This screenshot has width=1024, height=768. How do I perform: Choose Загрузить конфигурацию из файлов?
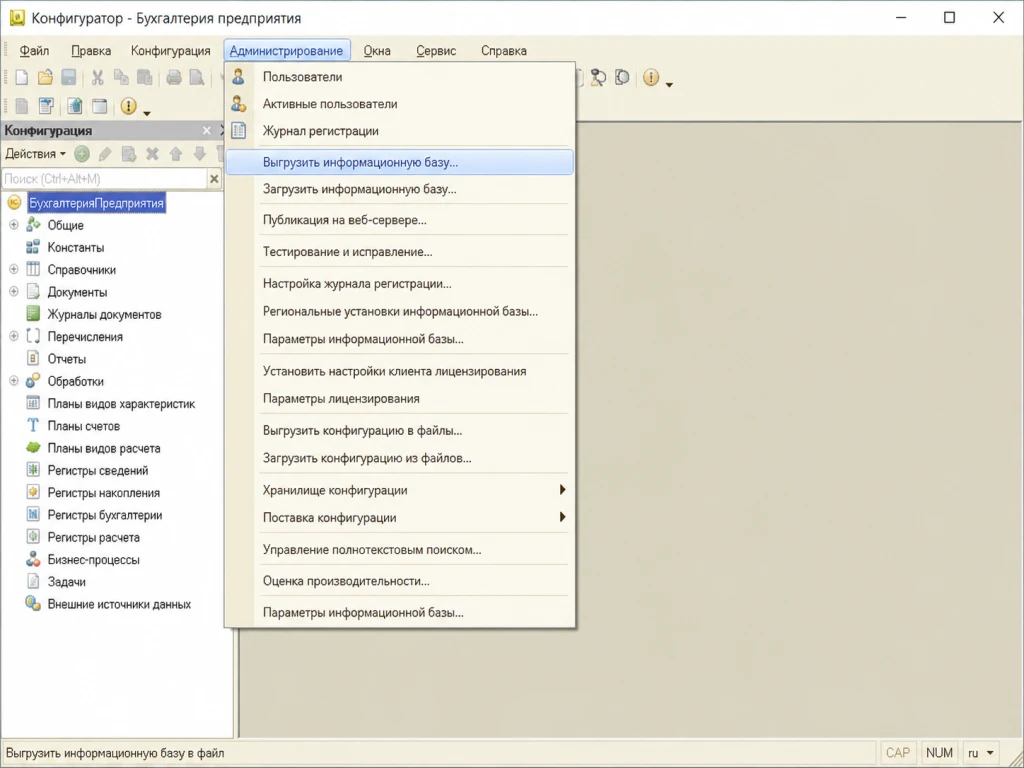coord(400,458)
